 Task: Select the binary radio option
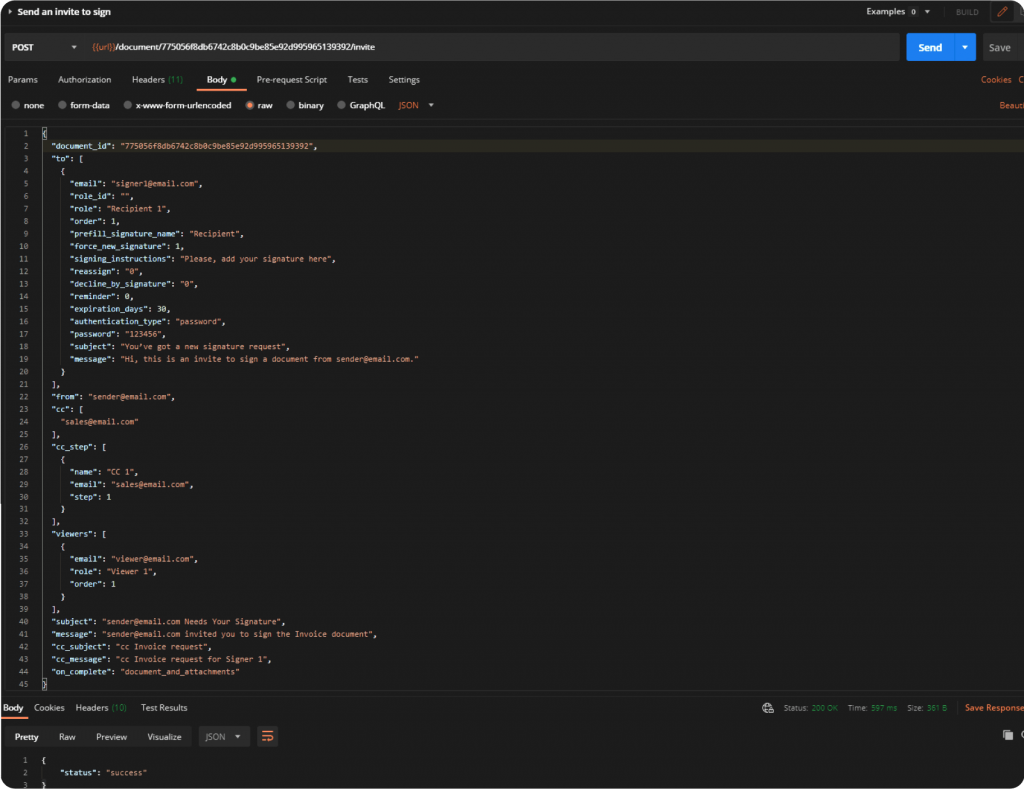click(290, 105)
